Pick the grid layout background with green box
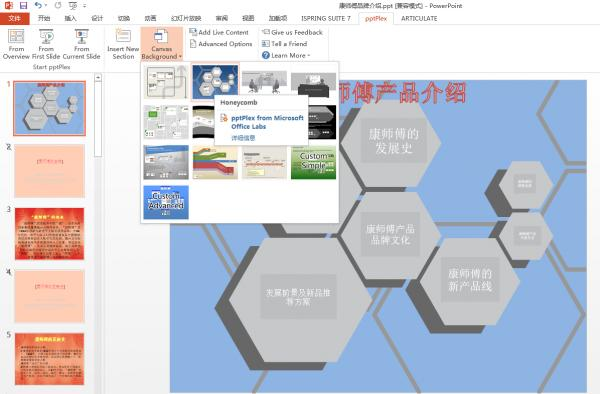This screenshot has width=600, height=394. [166, 122]
